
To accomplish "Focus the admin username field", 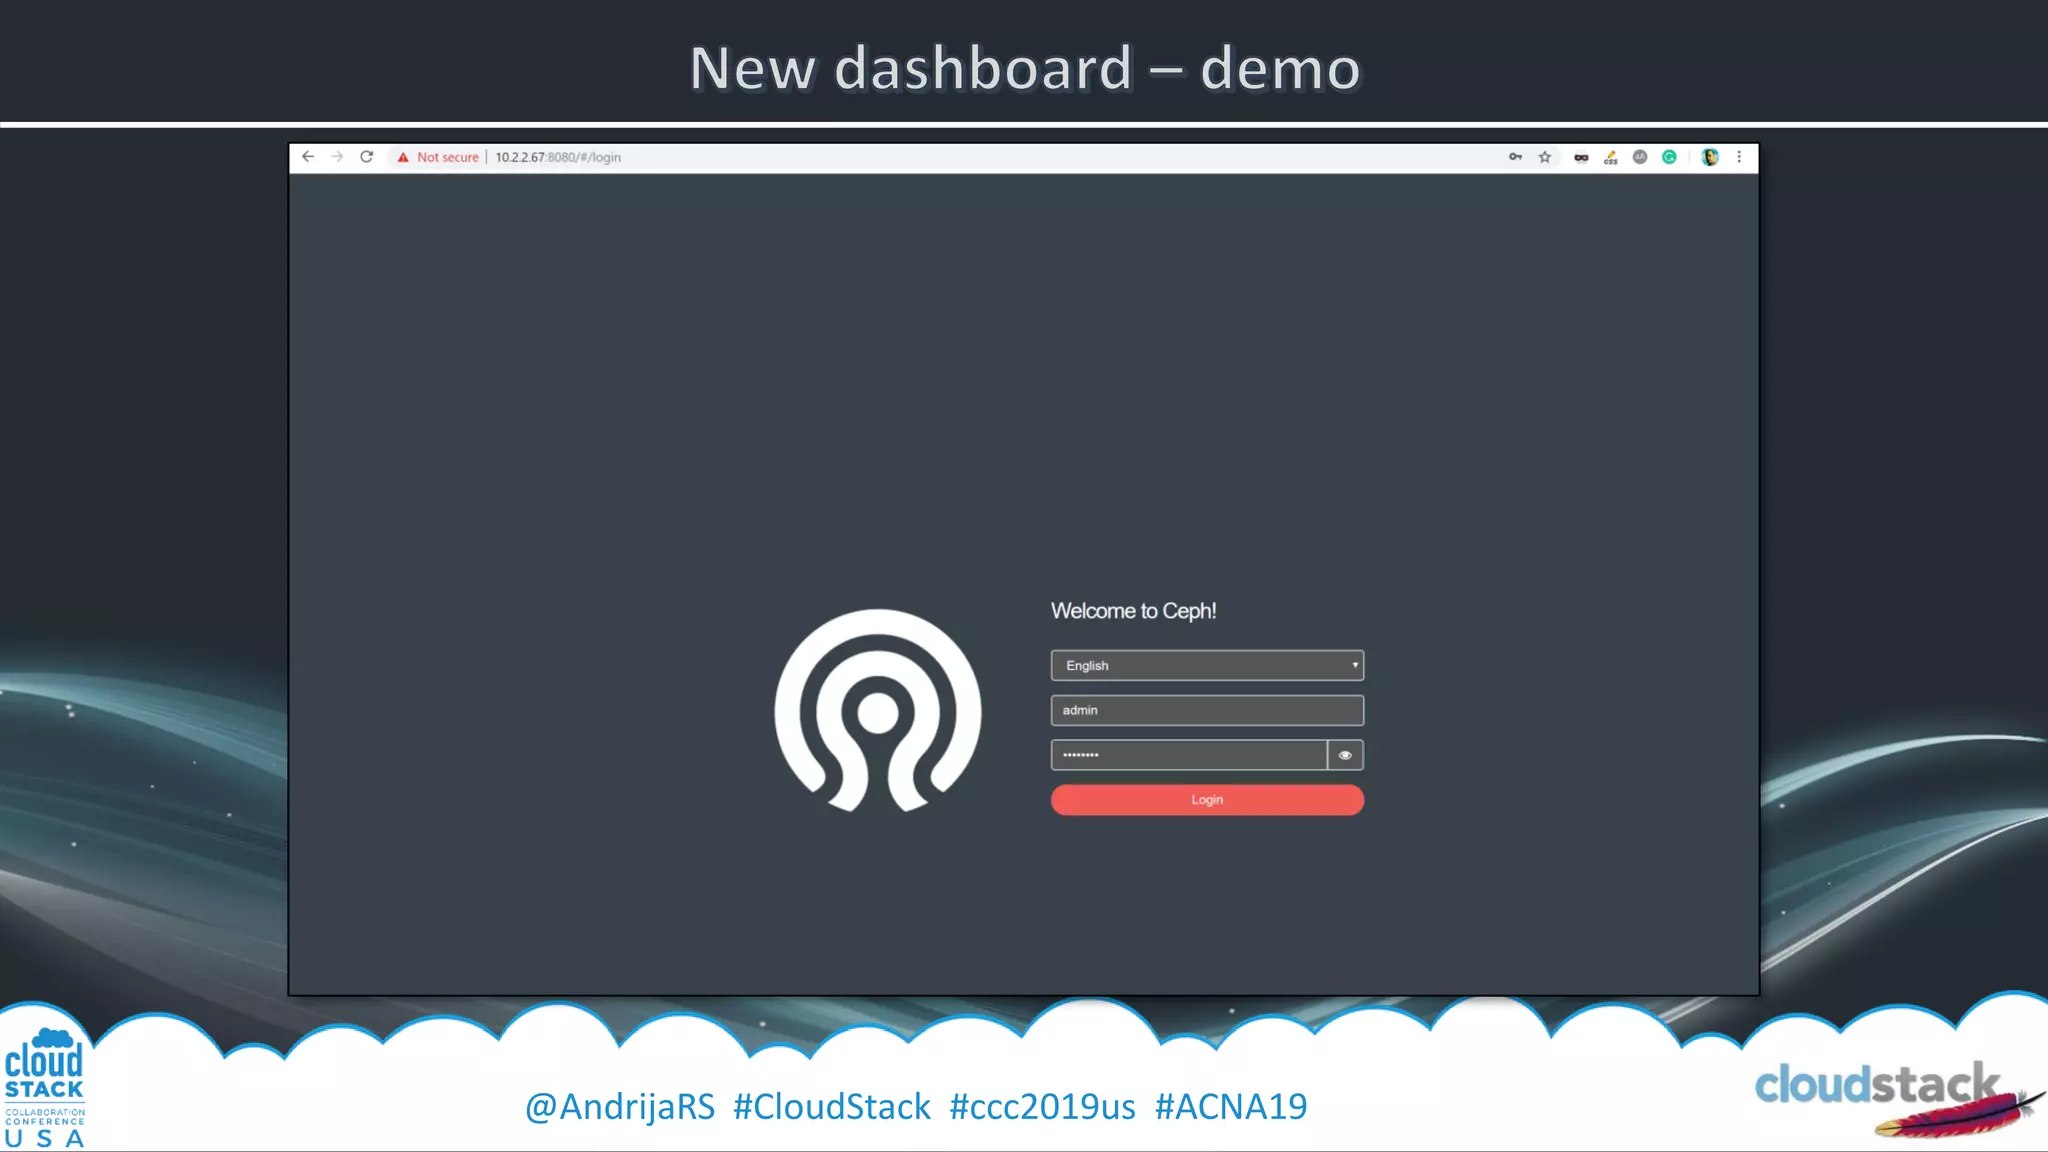I will pos(1207,710).
